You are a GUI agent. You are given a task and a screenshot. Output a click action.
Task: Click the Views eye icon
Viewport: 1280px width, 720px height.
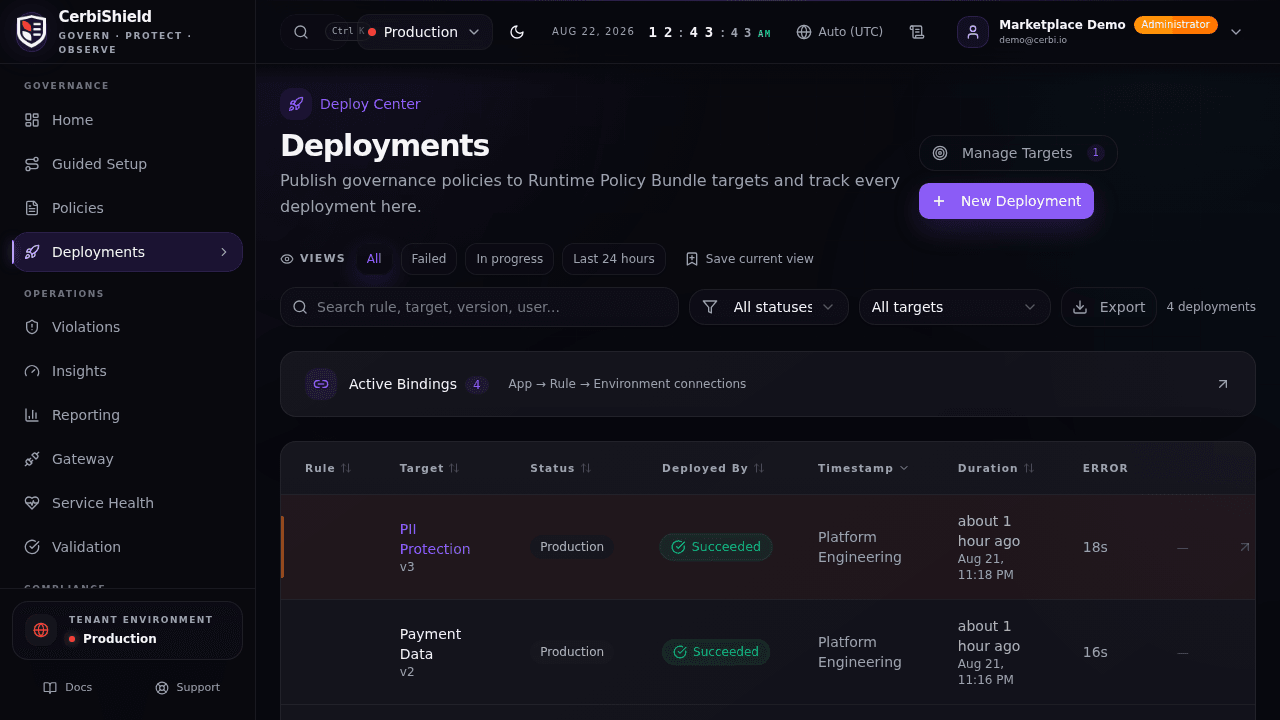coord(287,259)
